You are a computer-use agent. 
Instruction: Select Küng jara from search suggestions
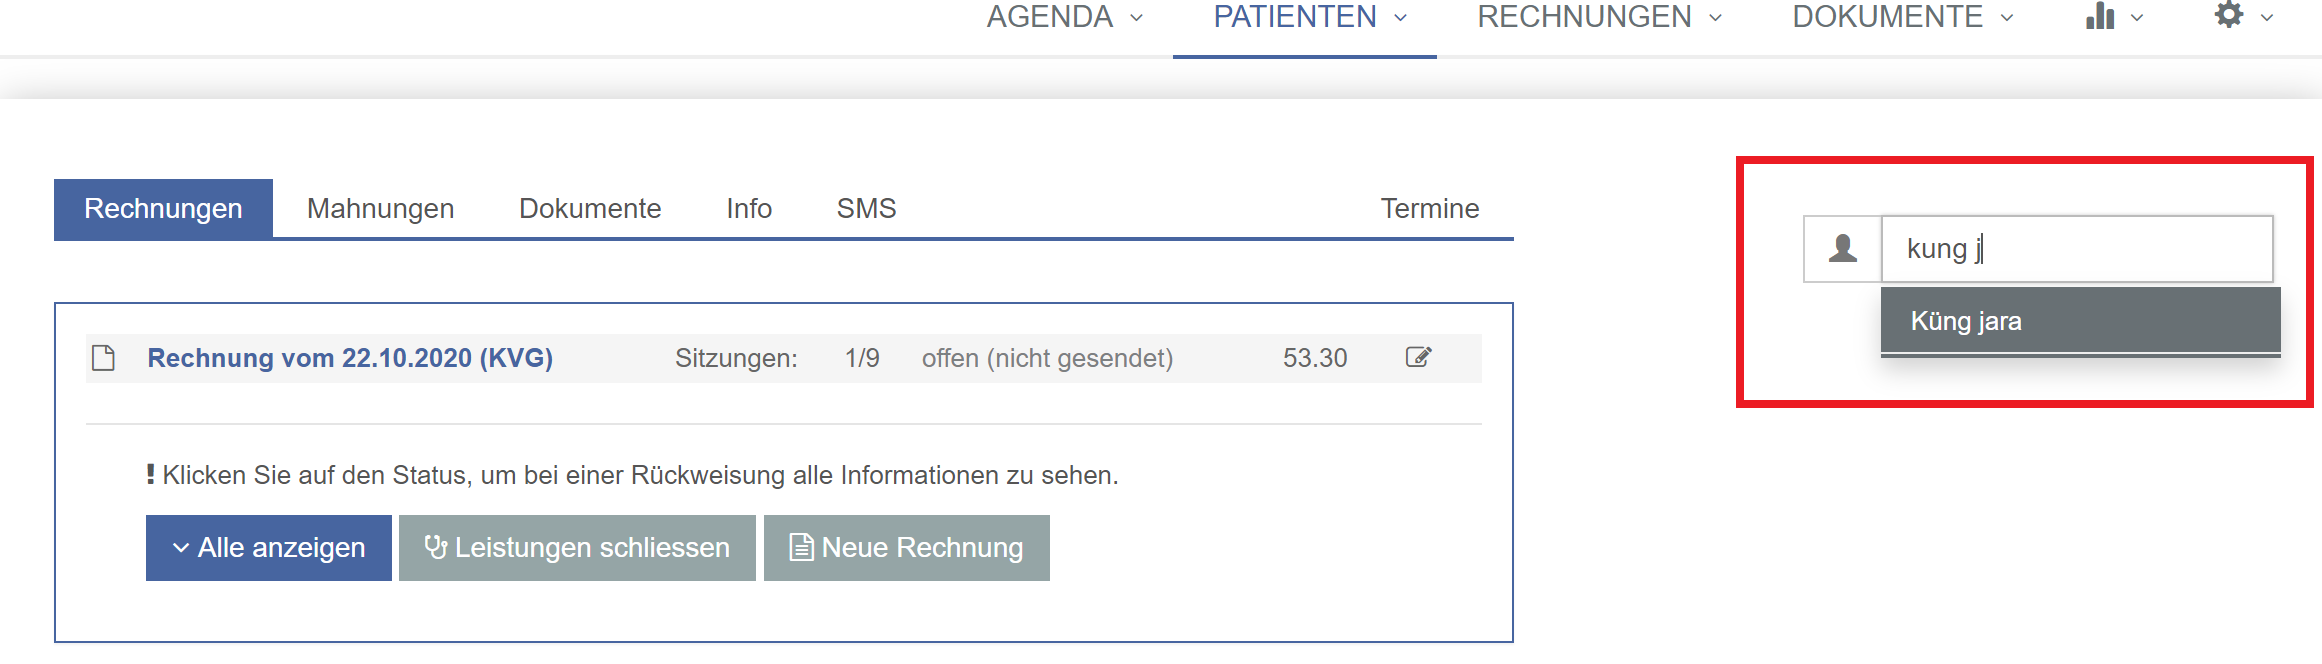[x=2080, y=321]
